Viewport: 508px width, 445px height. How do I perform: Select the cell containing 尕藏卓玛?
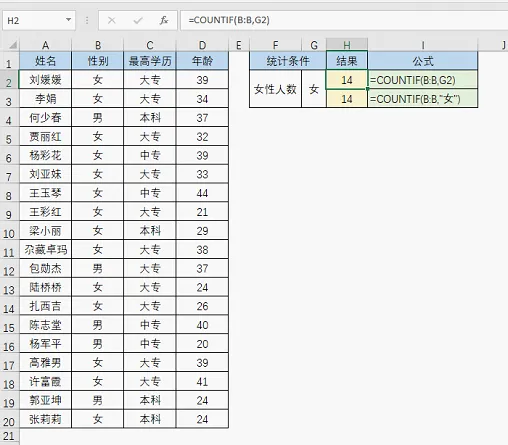(46, 249)
